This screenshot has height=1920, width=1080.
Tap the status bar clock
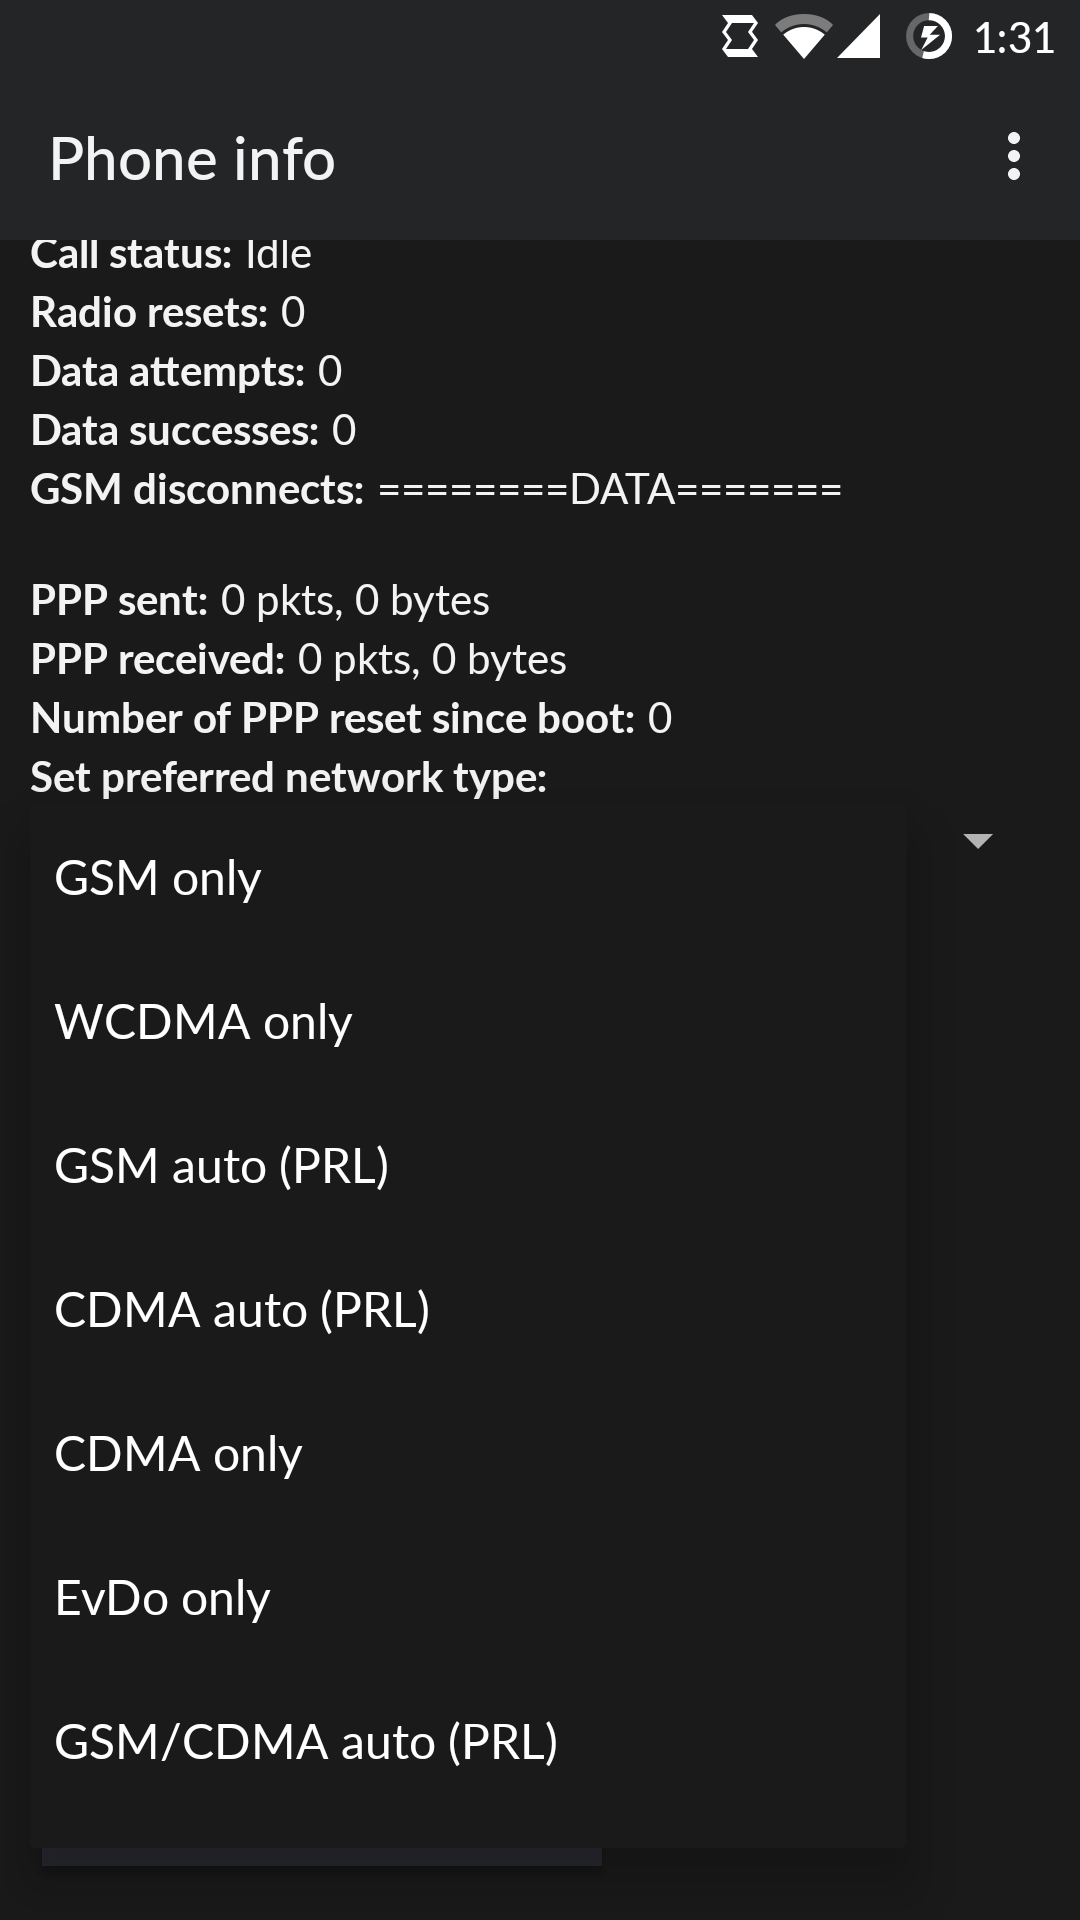click(1013, 38)
